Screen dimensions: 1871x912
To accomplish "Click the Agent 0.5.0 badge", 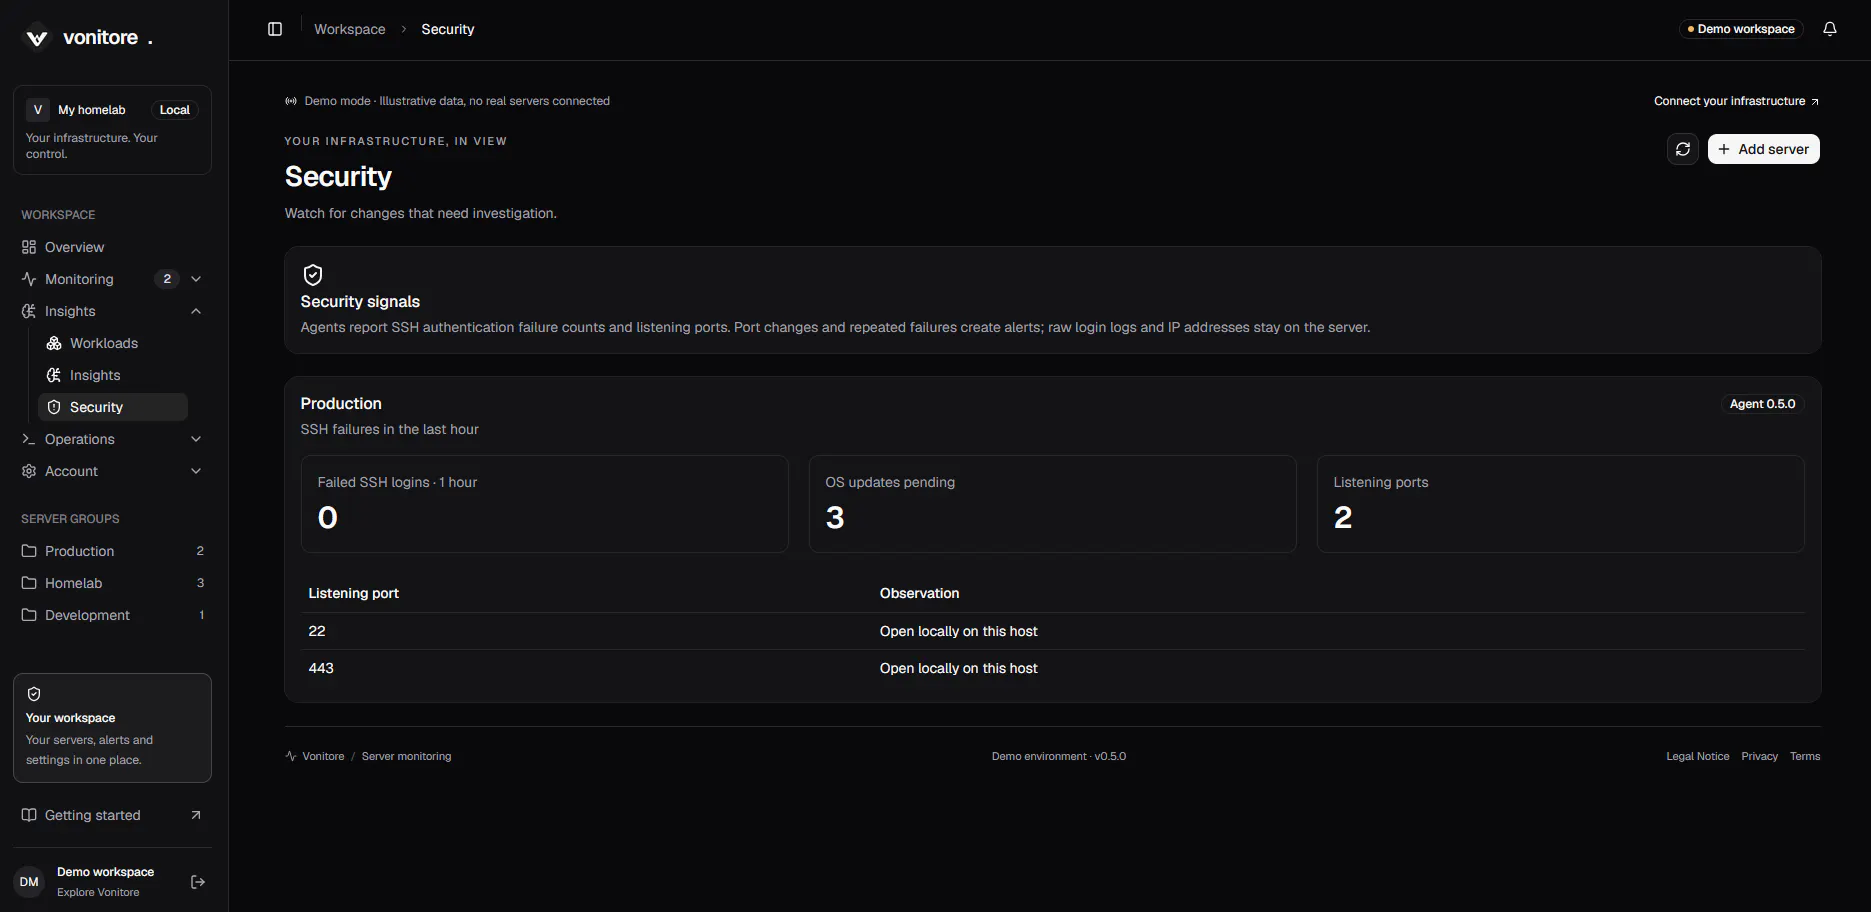I will [1762, 404].
